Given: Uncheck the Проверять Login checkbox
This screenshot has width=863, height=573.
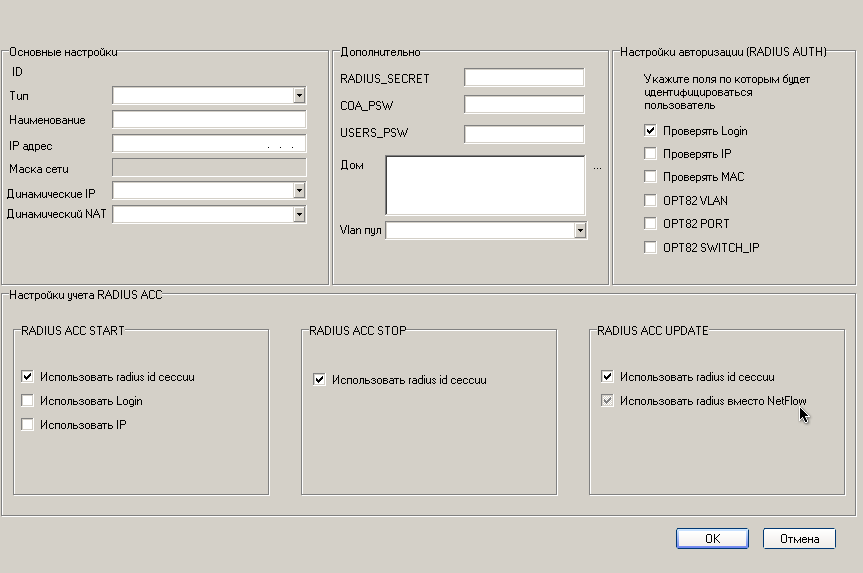Looking at the screenshot, I should tap(650, 130).
